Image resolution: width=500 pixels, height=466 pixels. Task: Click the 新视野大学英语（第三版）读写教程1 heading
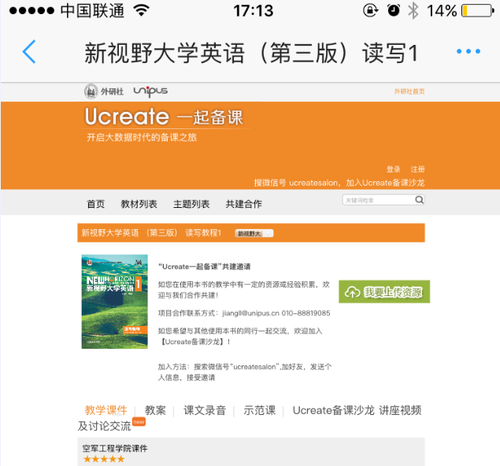click(152, 233)
